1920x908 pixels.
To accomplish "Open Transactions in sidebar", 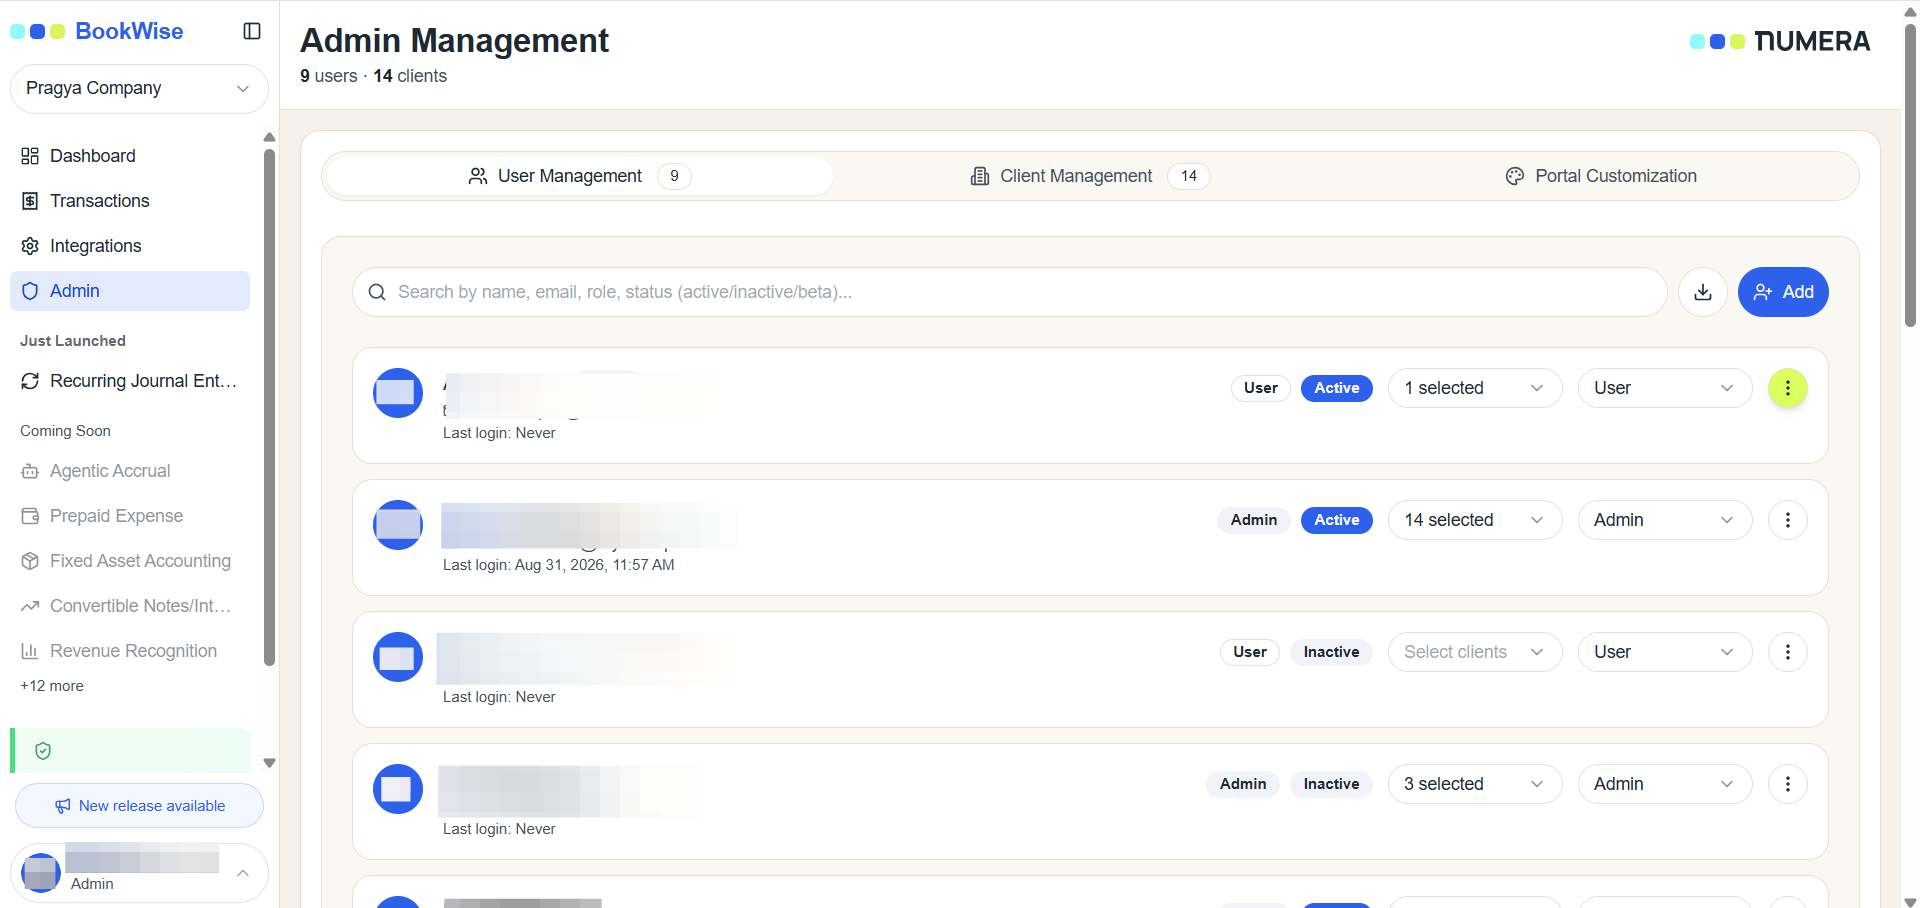I will point(130,201).
